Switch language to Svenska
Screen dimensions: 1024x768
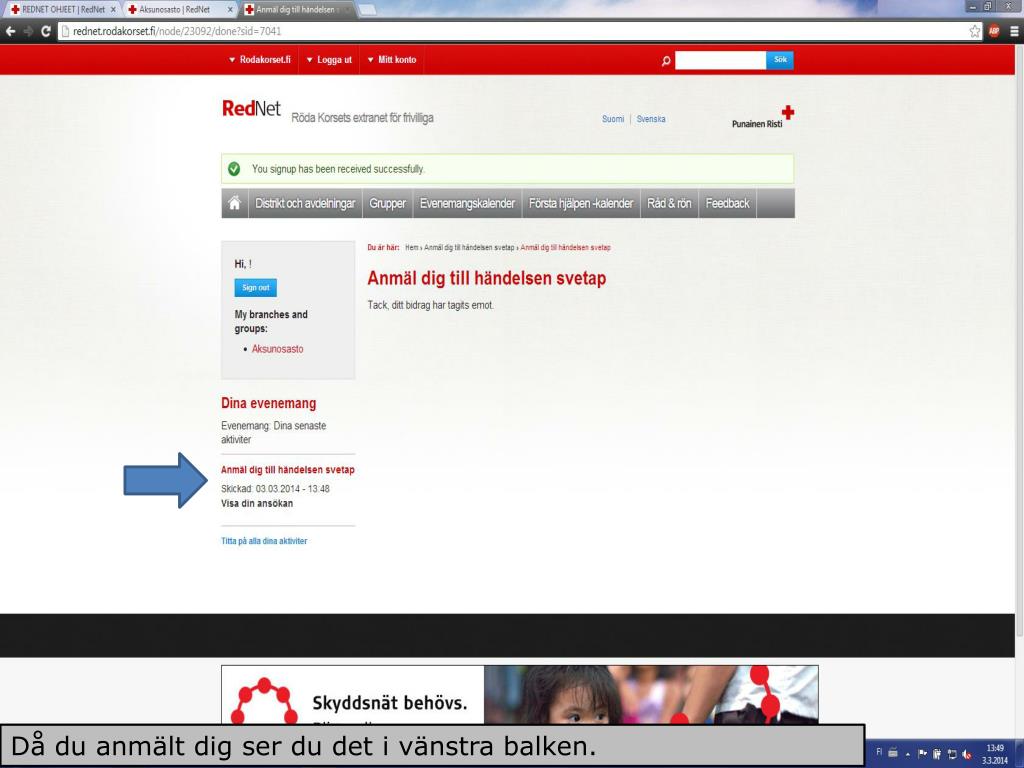click(651, 119)
